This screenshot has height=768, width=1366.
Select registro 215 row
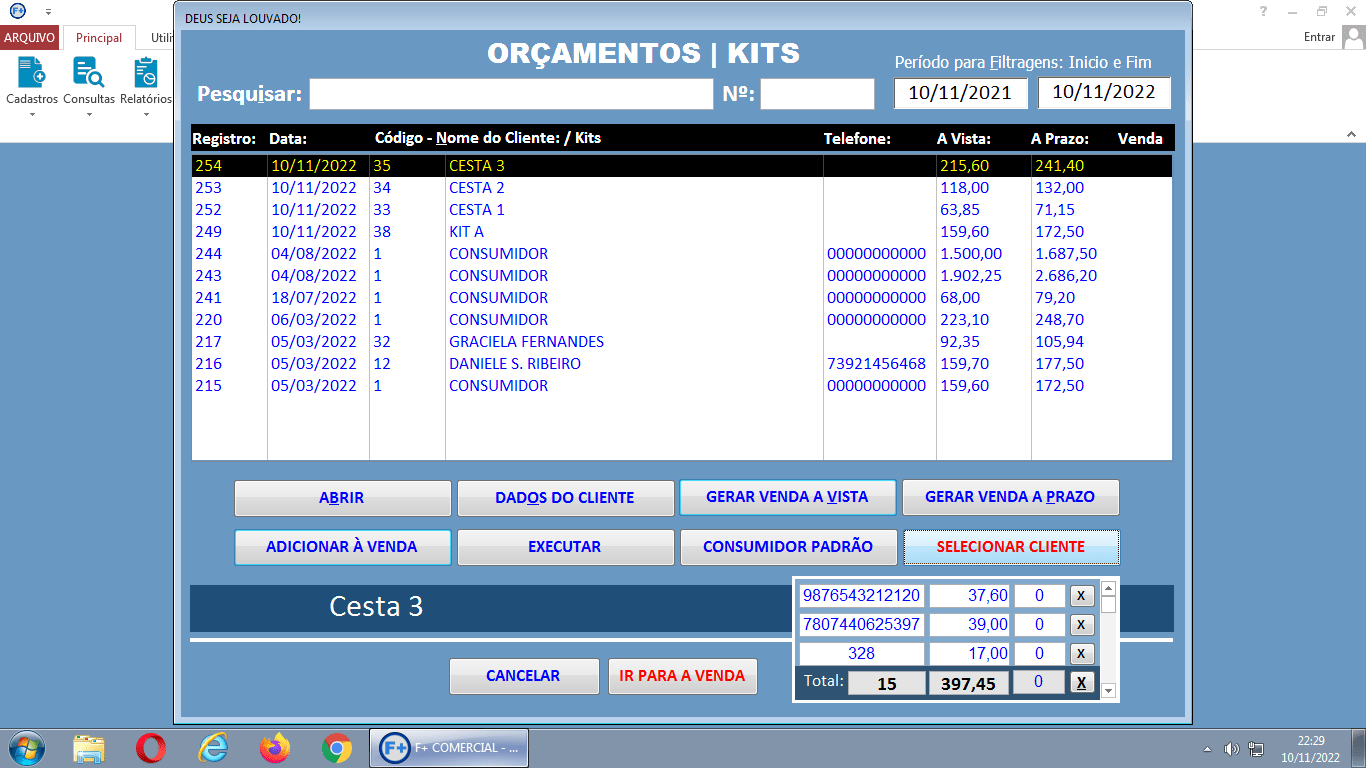click(681, 386)
